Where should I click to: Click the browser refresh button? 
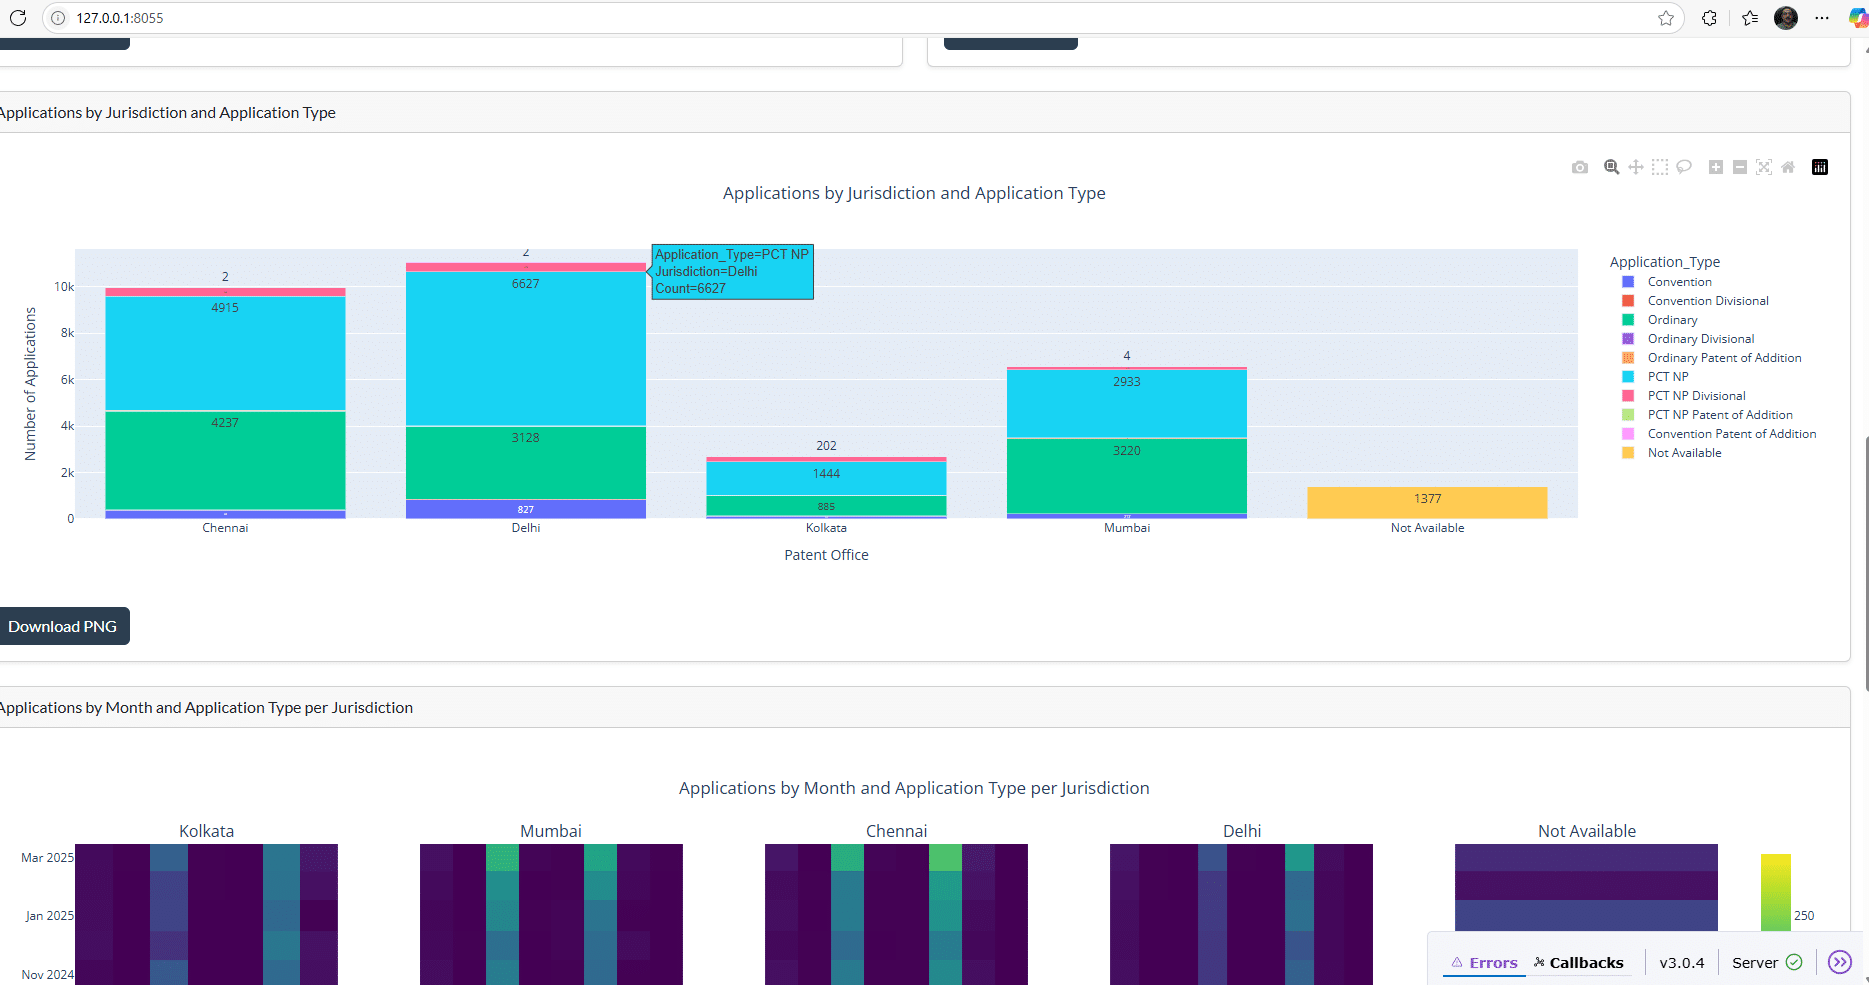[x=18, y=18]
